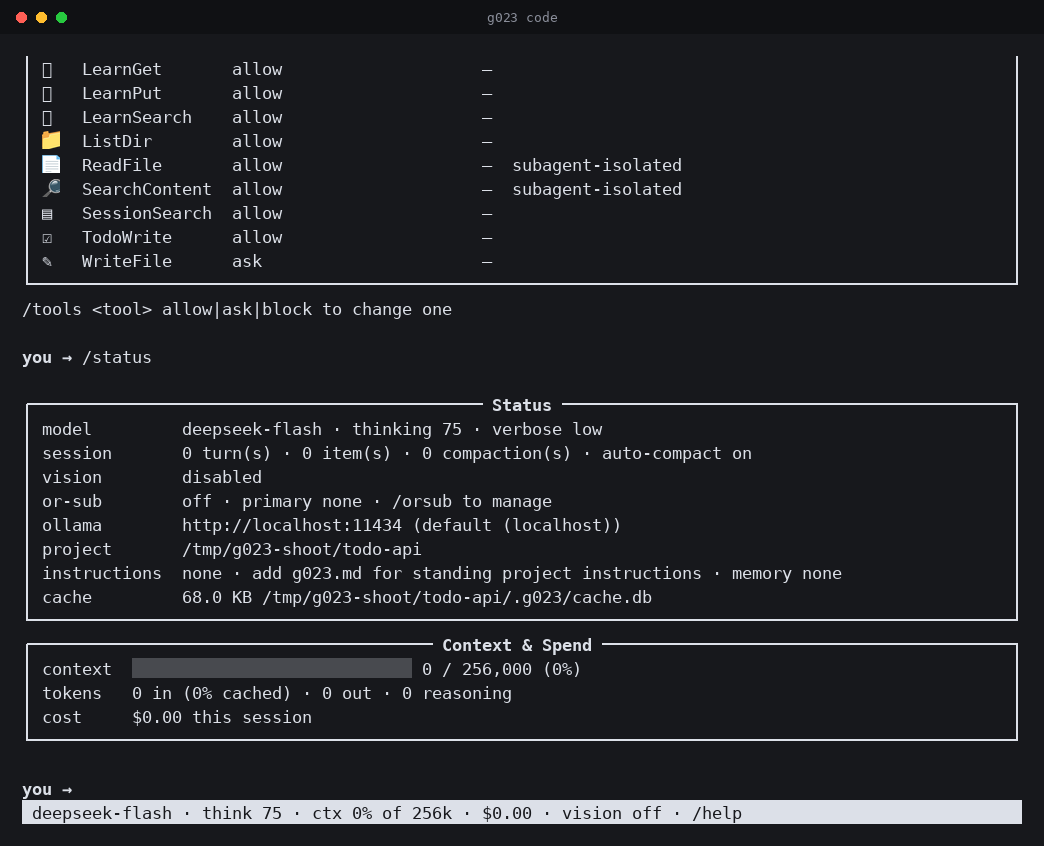
Task: Click the LearnGet tool name
Action: (x=122, y=69)
